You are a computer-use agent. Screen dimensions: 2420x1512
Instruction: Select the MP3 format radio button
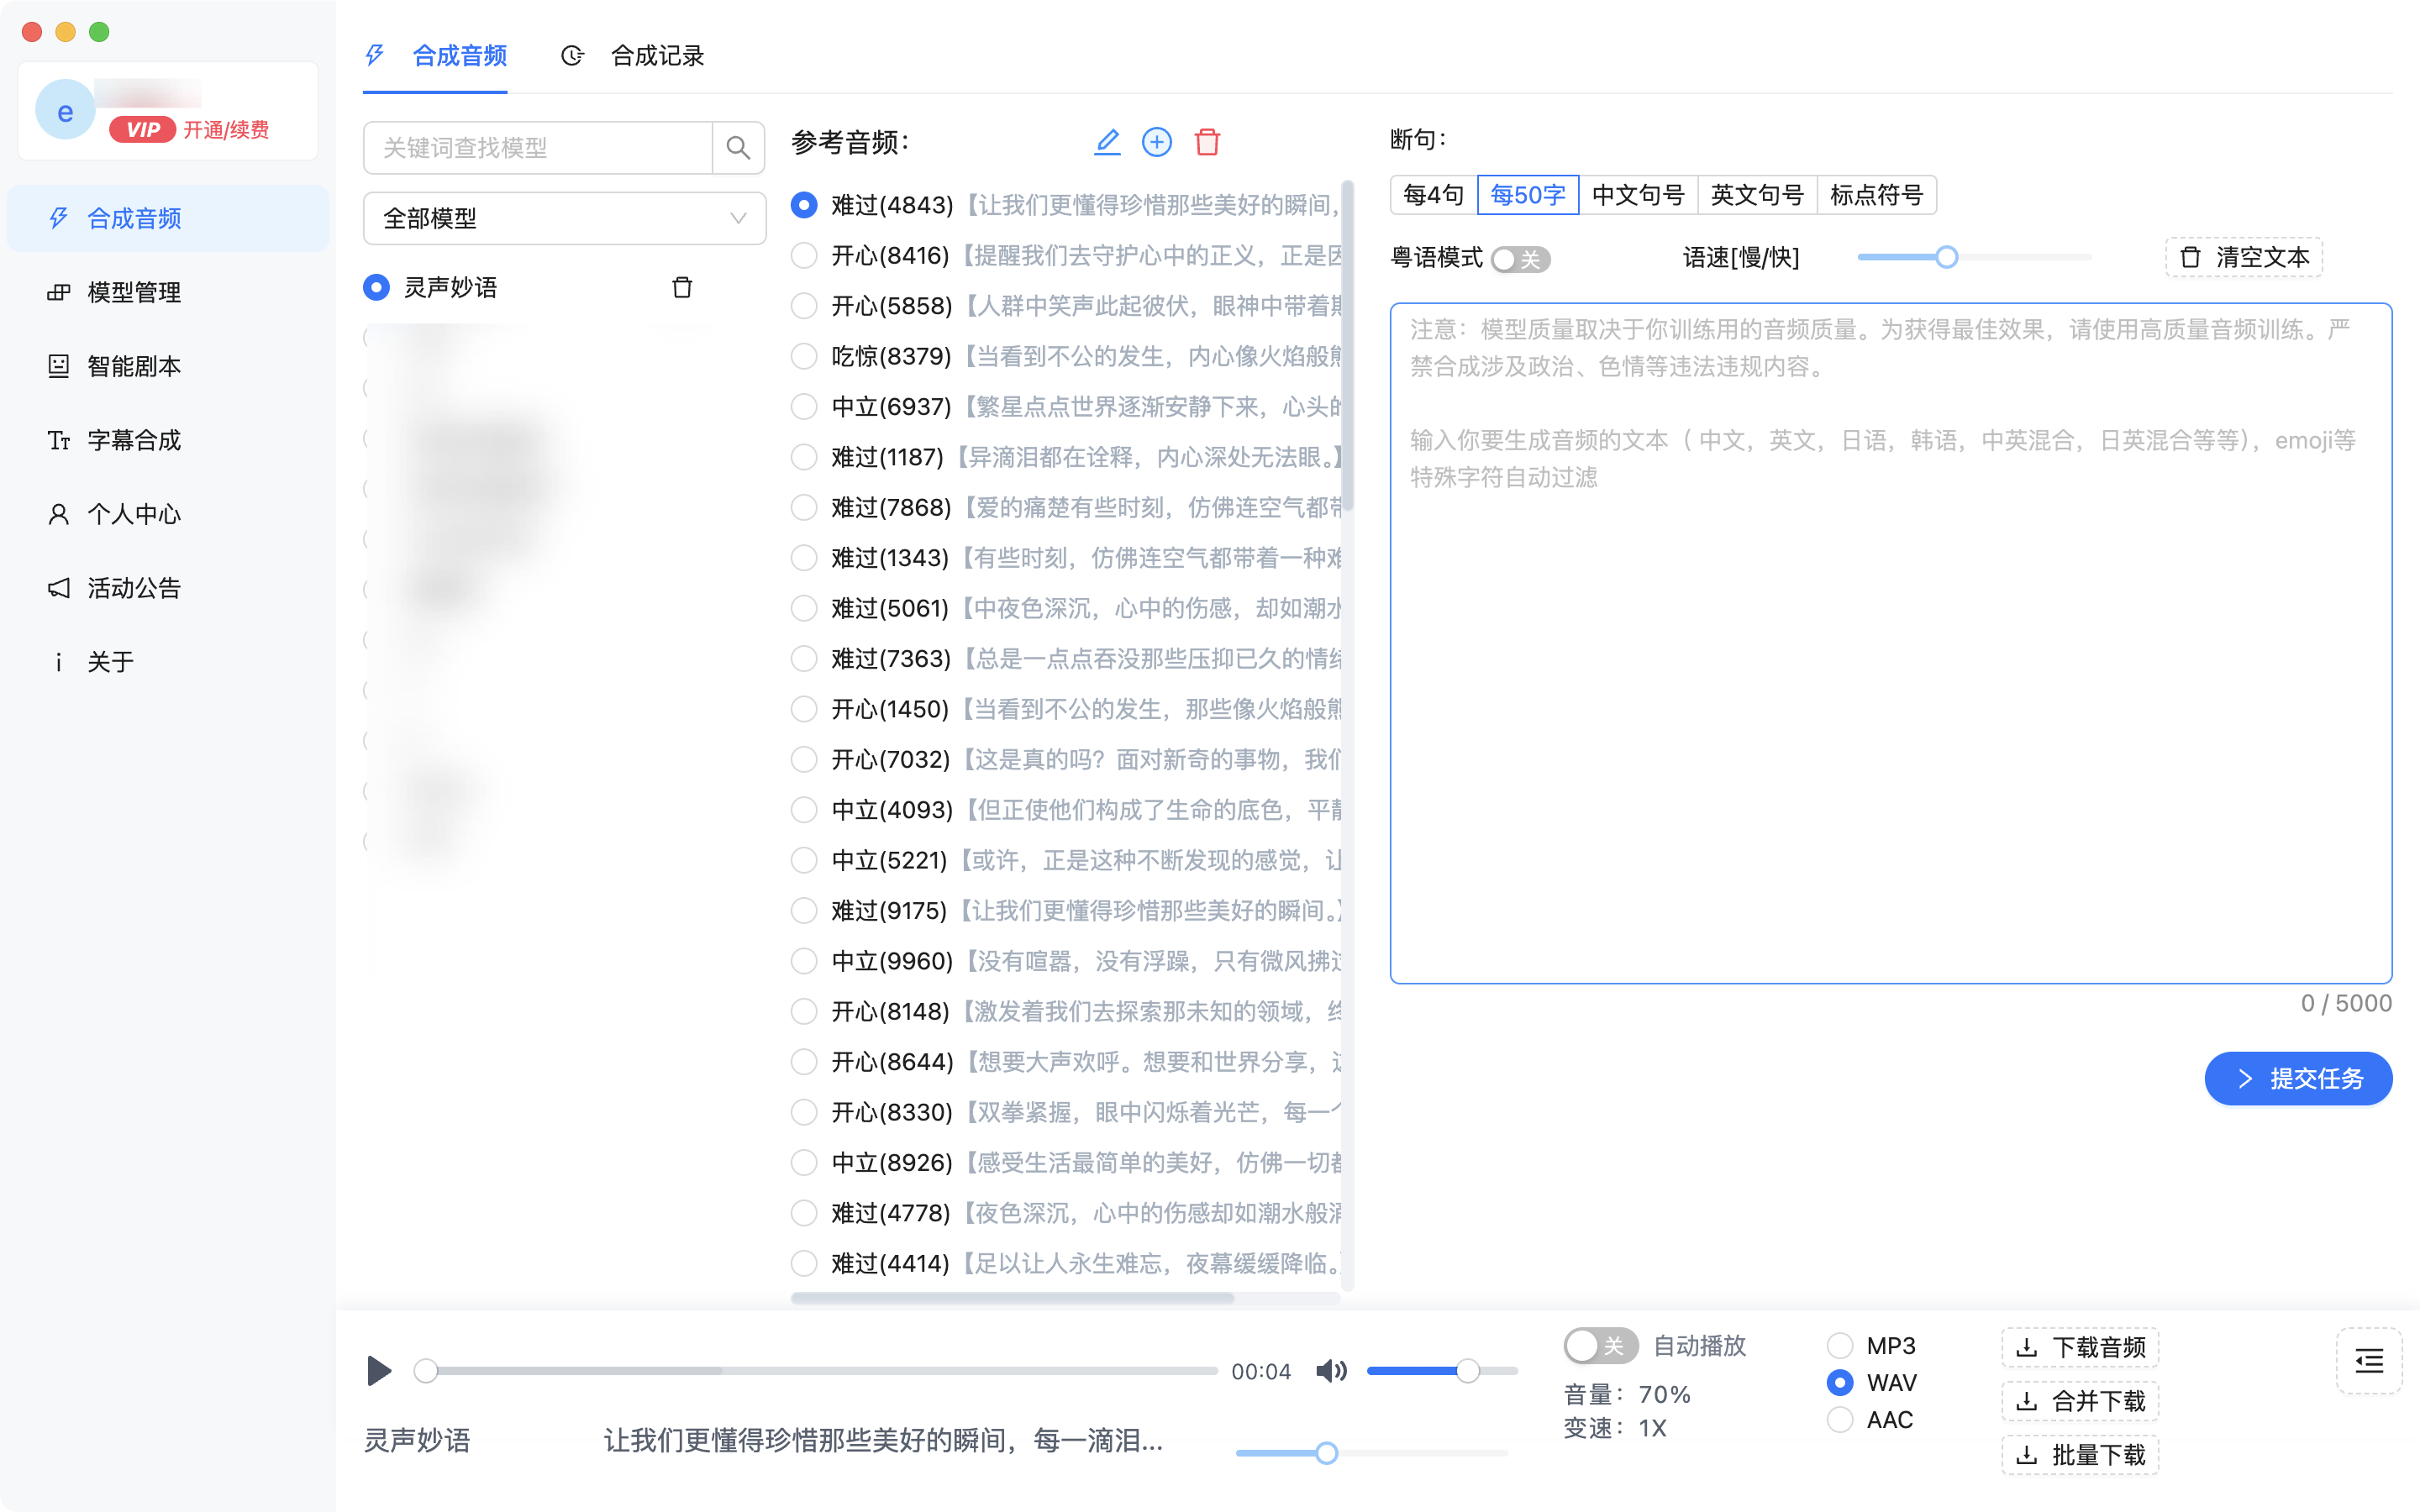click(x=1839, y=1346)
